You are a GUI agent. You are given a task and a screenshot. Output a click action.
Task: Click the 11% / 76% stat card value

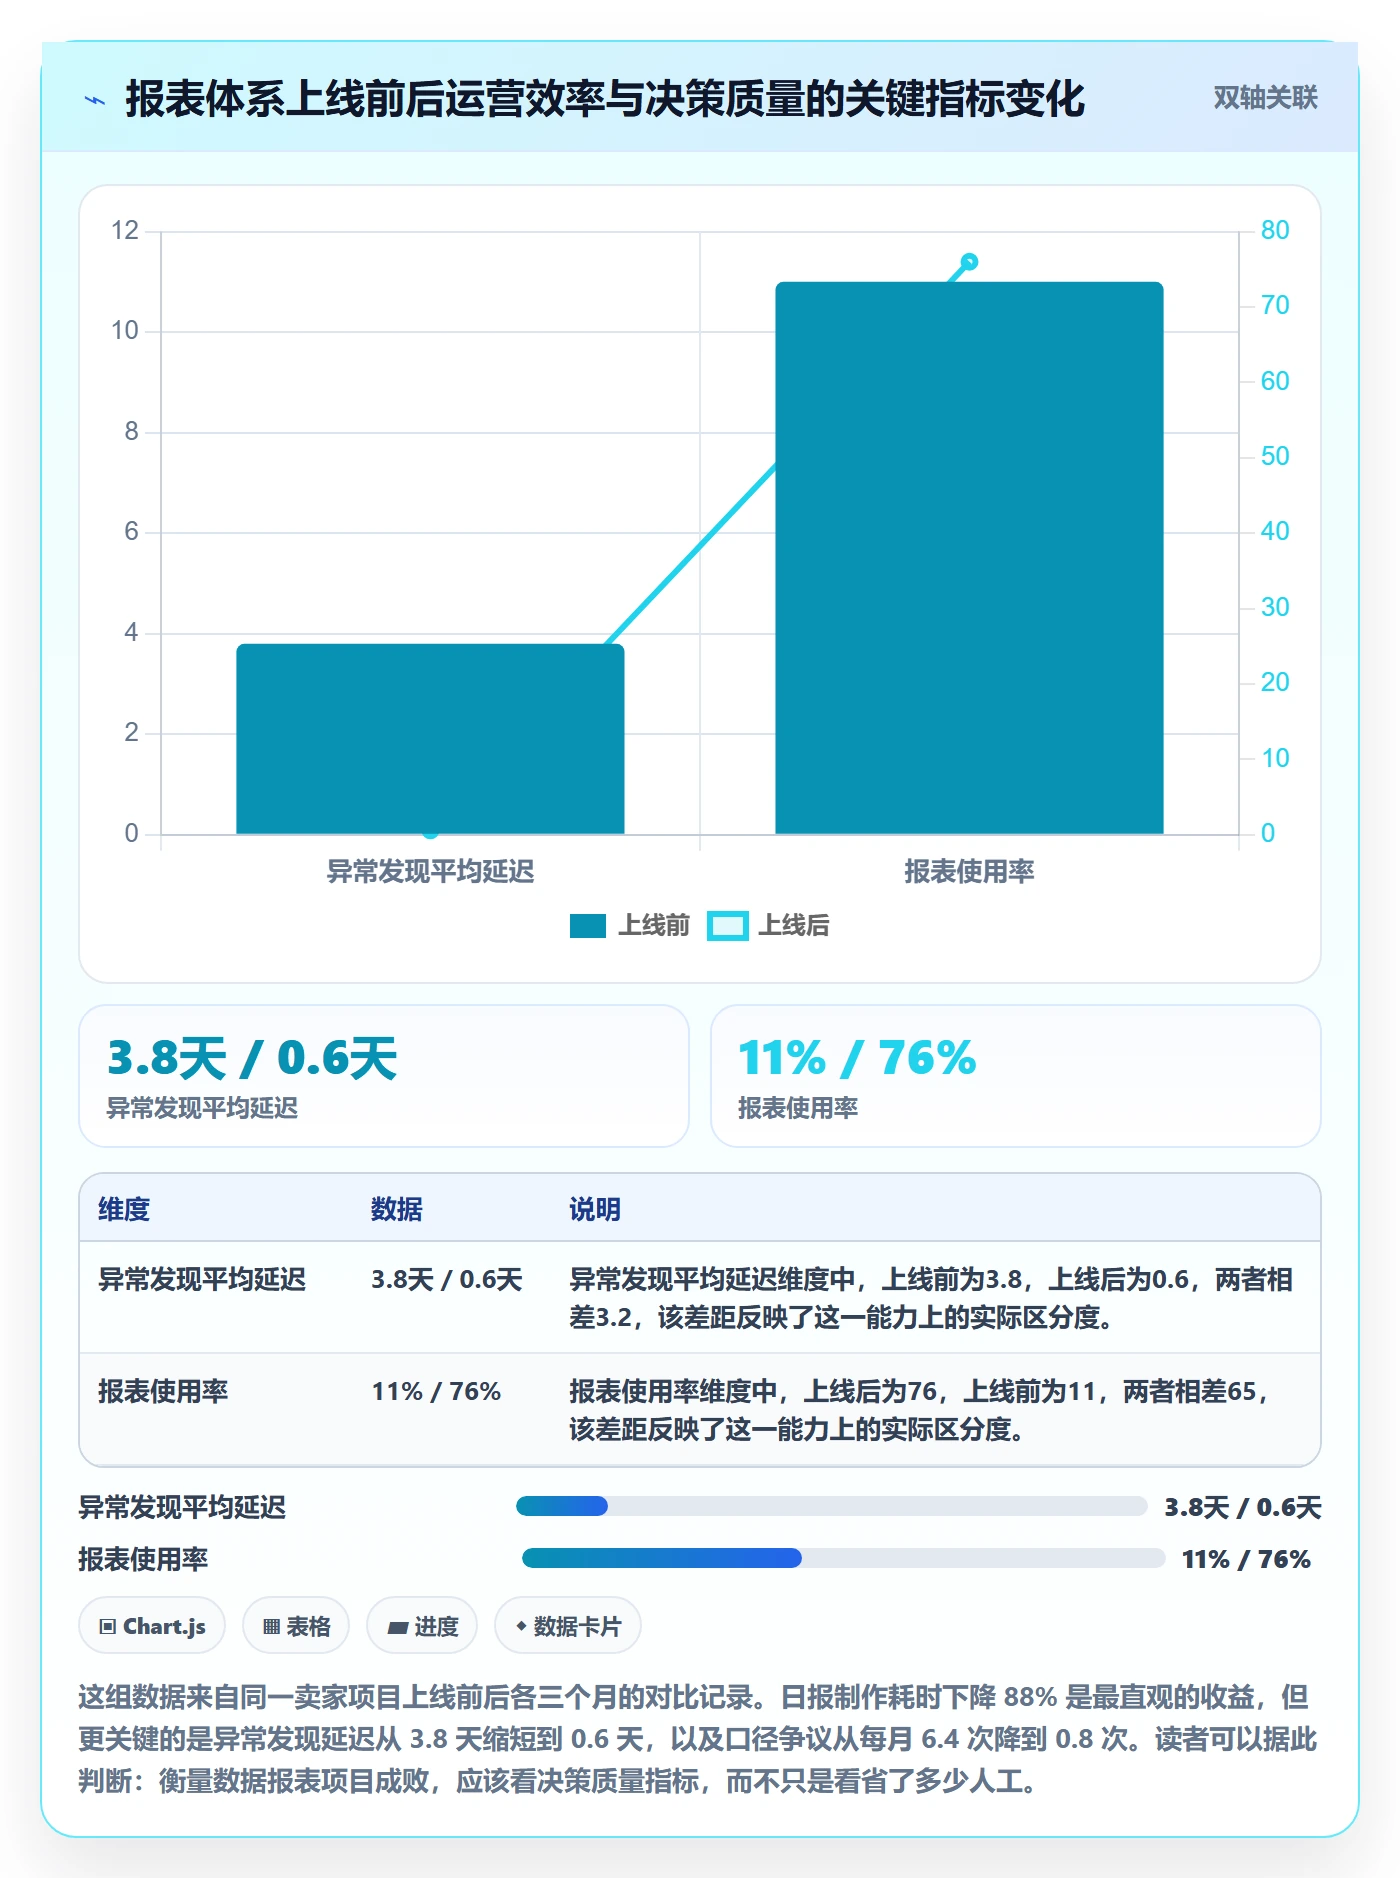(x=857, y=1058)
